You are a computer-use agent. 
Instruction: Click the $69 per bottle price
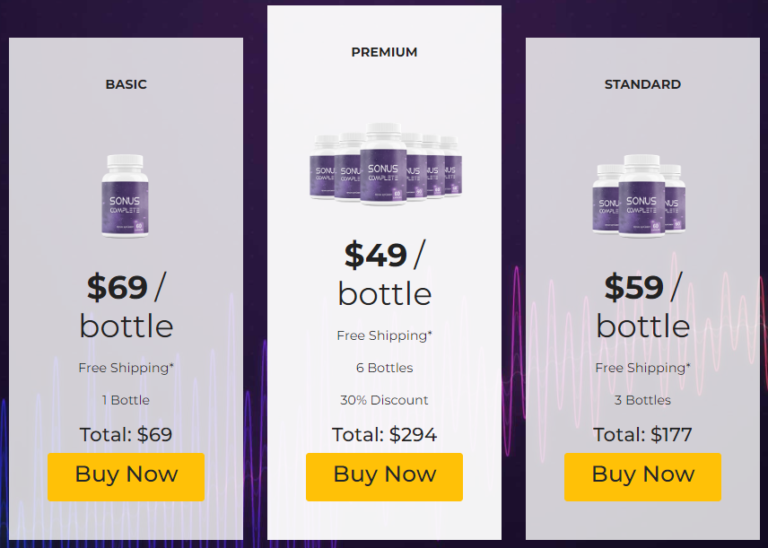click(126, 306)
